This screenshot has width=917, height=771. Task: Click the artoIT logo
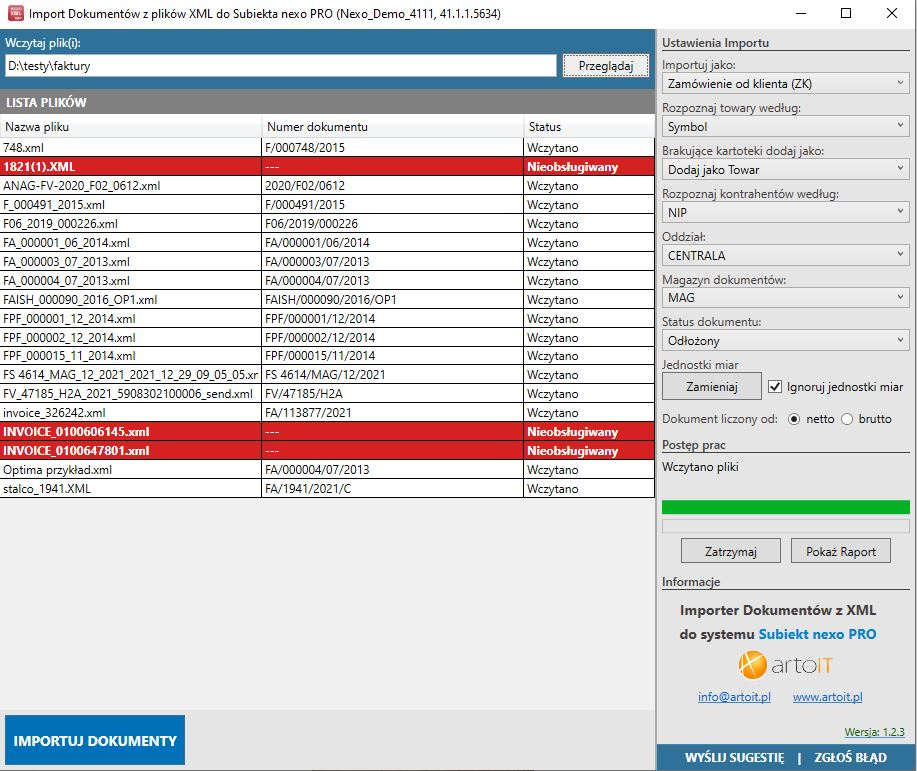tap(785, 665)
